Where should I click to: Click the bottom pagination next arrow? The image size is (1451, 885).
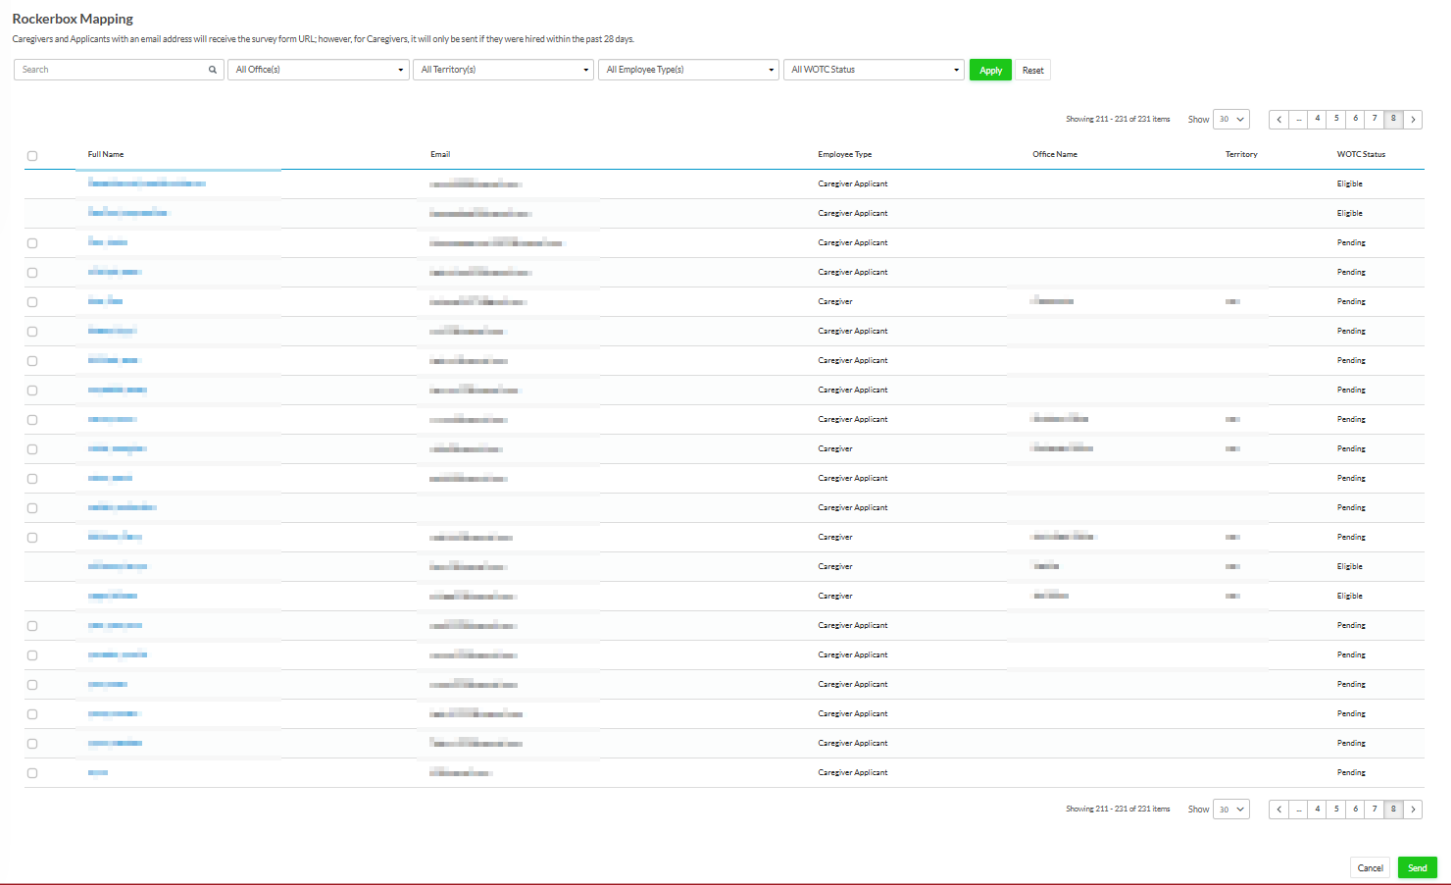1413,808
